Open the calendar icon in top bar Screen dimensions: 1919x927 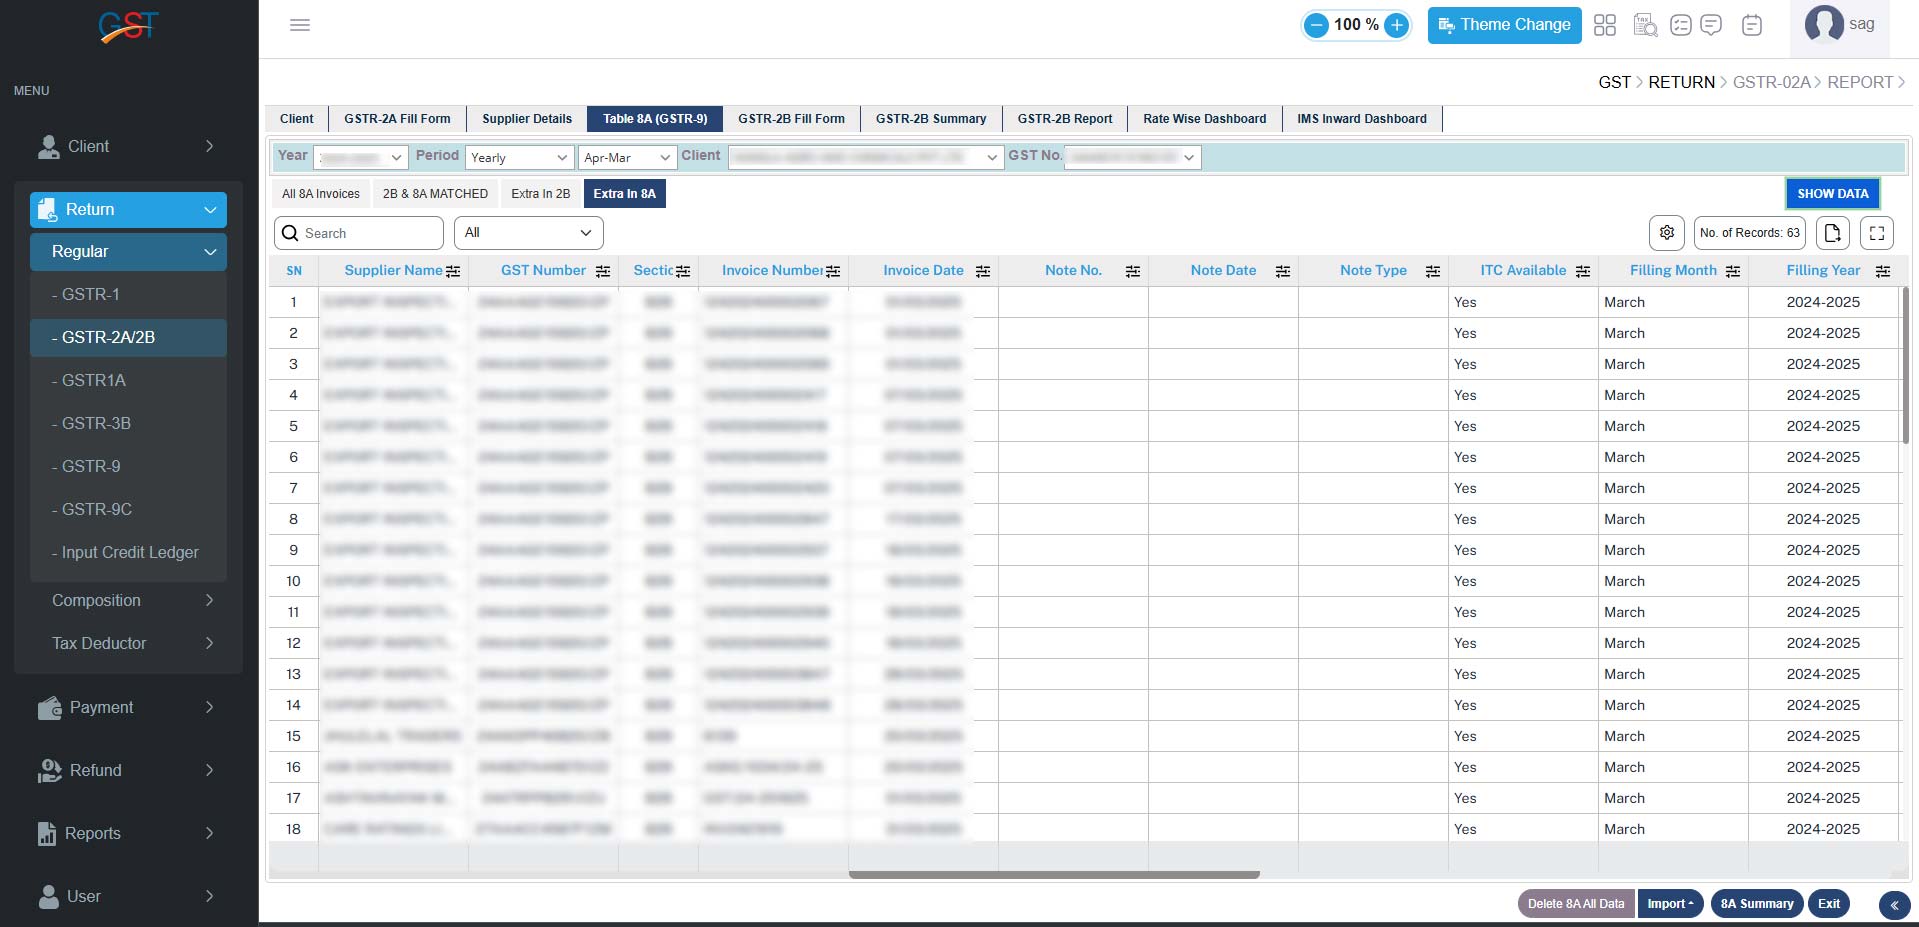pyautogui.click(x=1751, y=25)
